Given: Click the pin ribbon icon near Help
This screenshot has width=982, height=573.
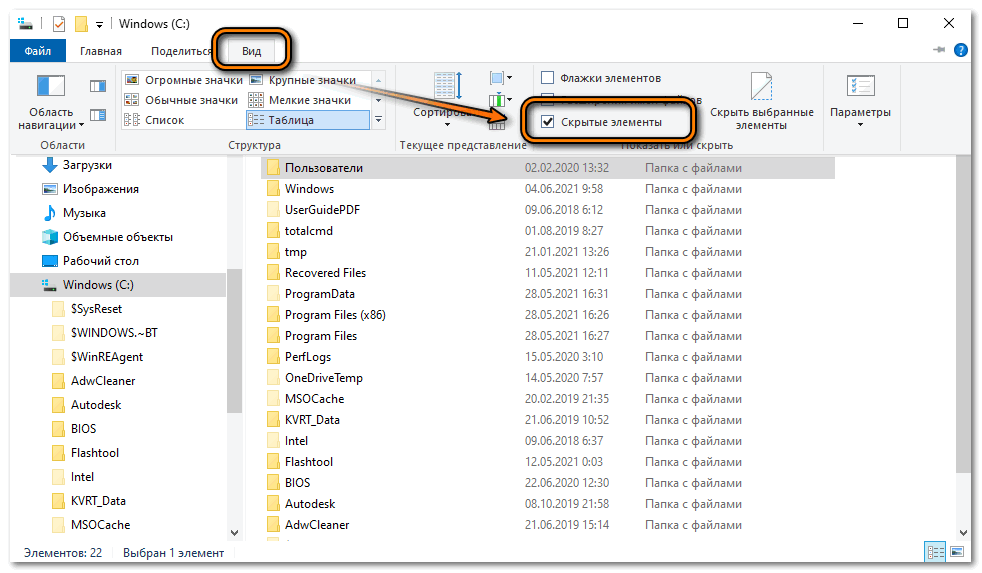Looking at the screenshot, I should [939, 50].
